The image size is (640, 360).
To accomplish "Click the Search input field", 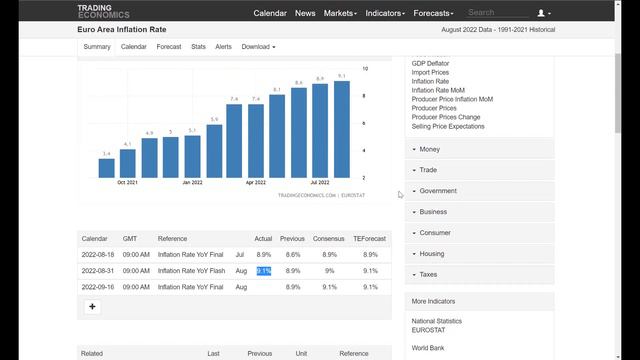I will tap(497, 13).
